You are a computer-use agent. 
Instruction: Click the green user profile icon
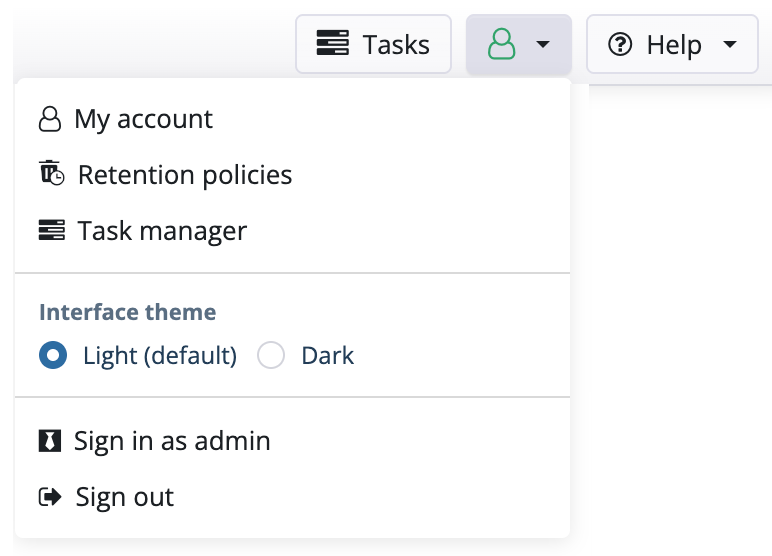(502, 44)
